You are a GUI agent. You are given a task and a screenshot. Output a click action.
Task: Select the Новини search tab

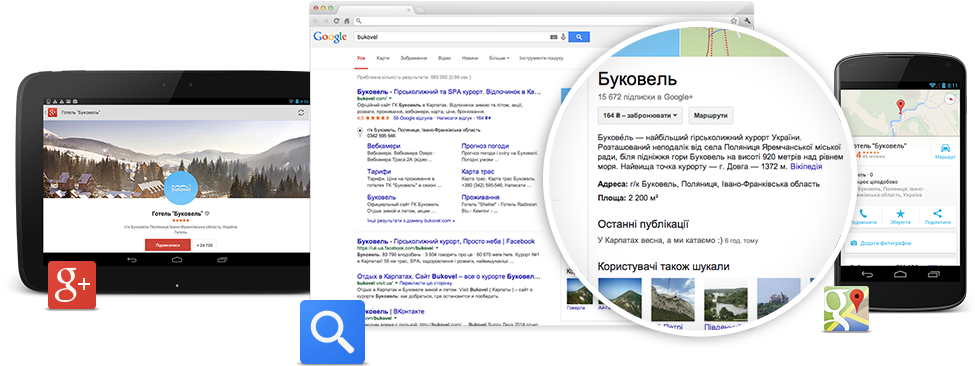pyautogui.click(x=469, y=58)
